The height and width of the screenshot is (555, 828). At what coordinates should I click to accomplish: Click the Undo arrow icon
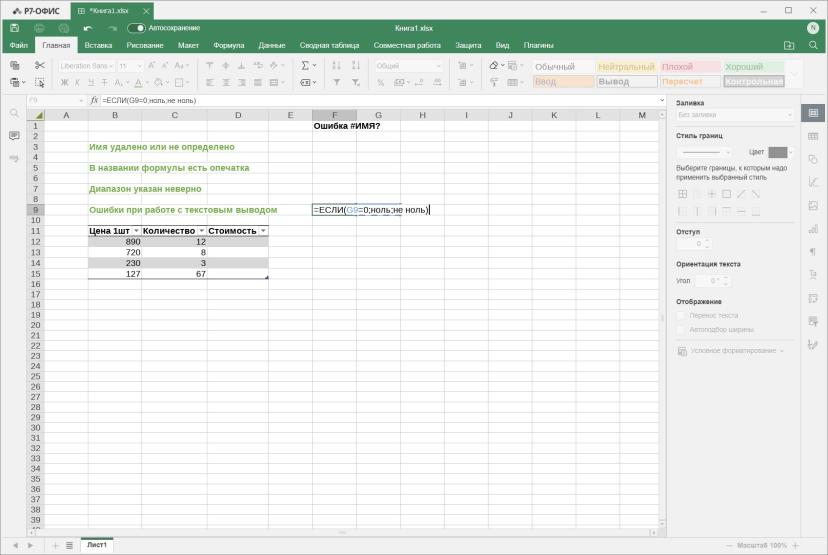pyautogui.click(x=88, y=28)
